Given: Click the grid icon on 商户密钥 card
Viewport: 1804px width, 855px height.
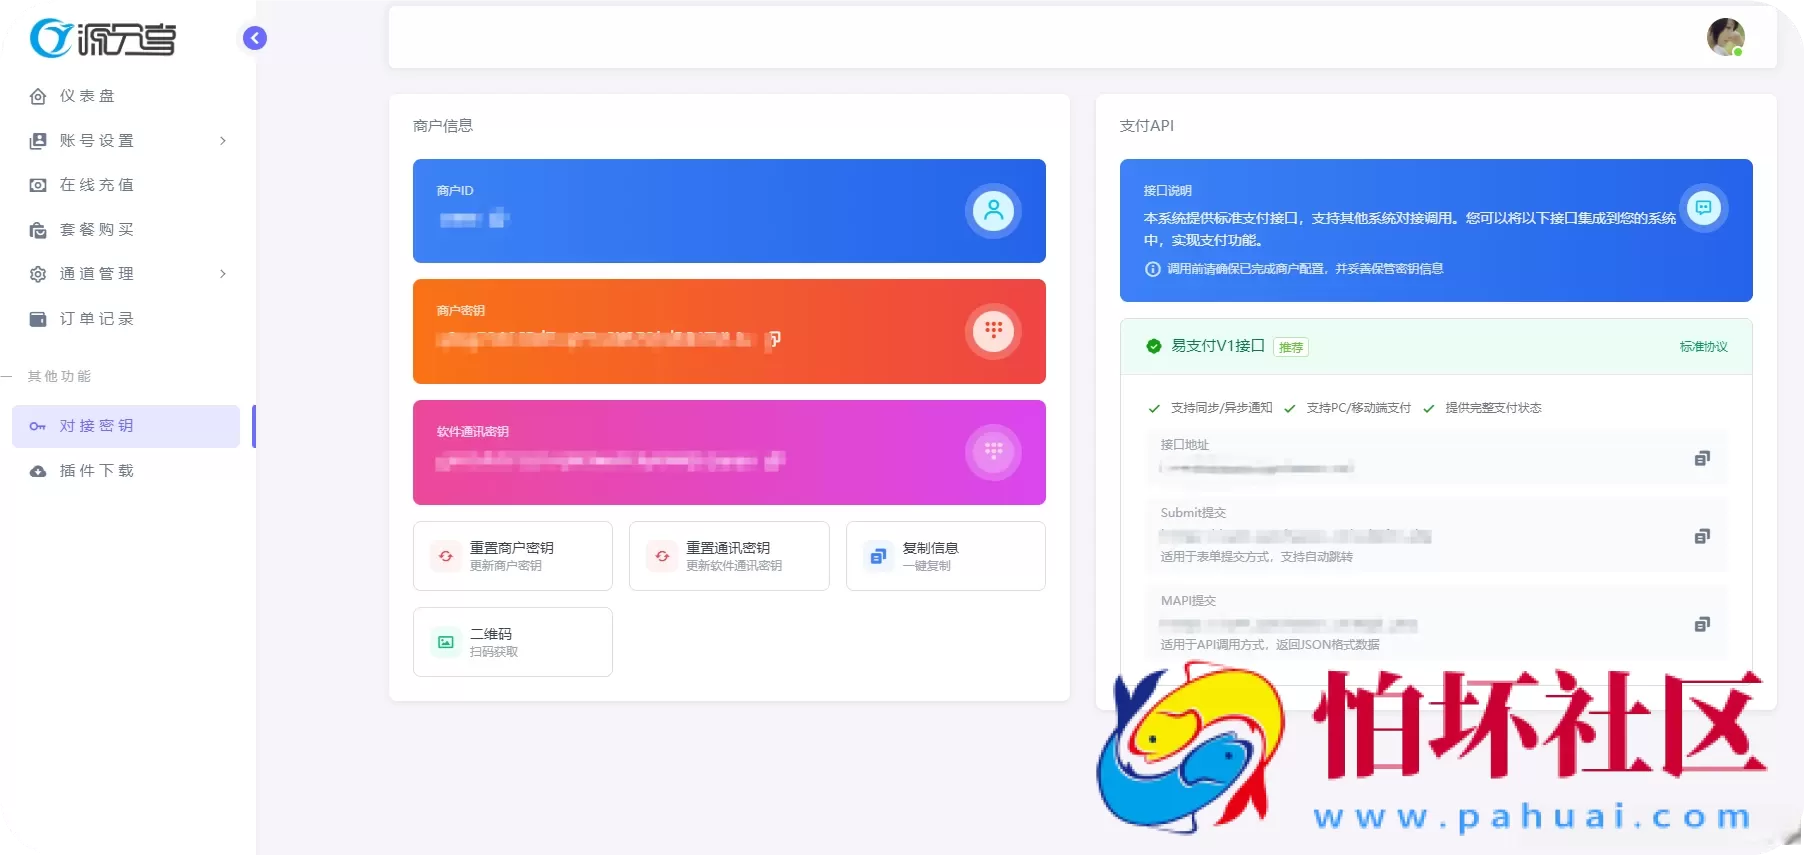Looking at the screenshot, I should [993, 331].
